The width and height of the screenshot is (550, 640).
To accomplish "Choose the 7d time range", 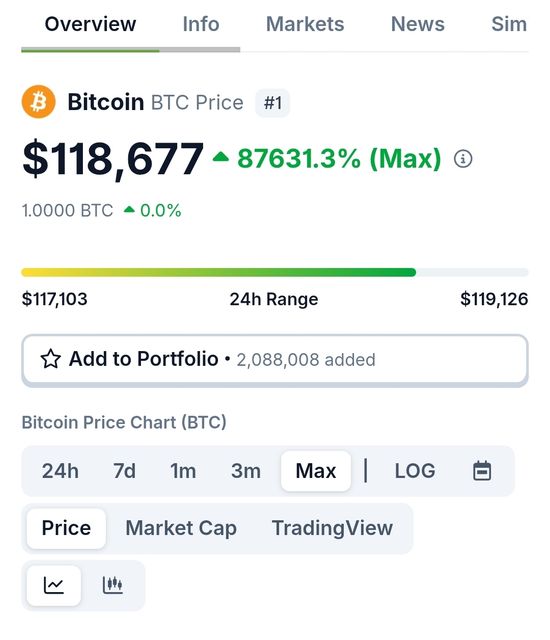I will 124,471.
